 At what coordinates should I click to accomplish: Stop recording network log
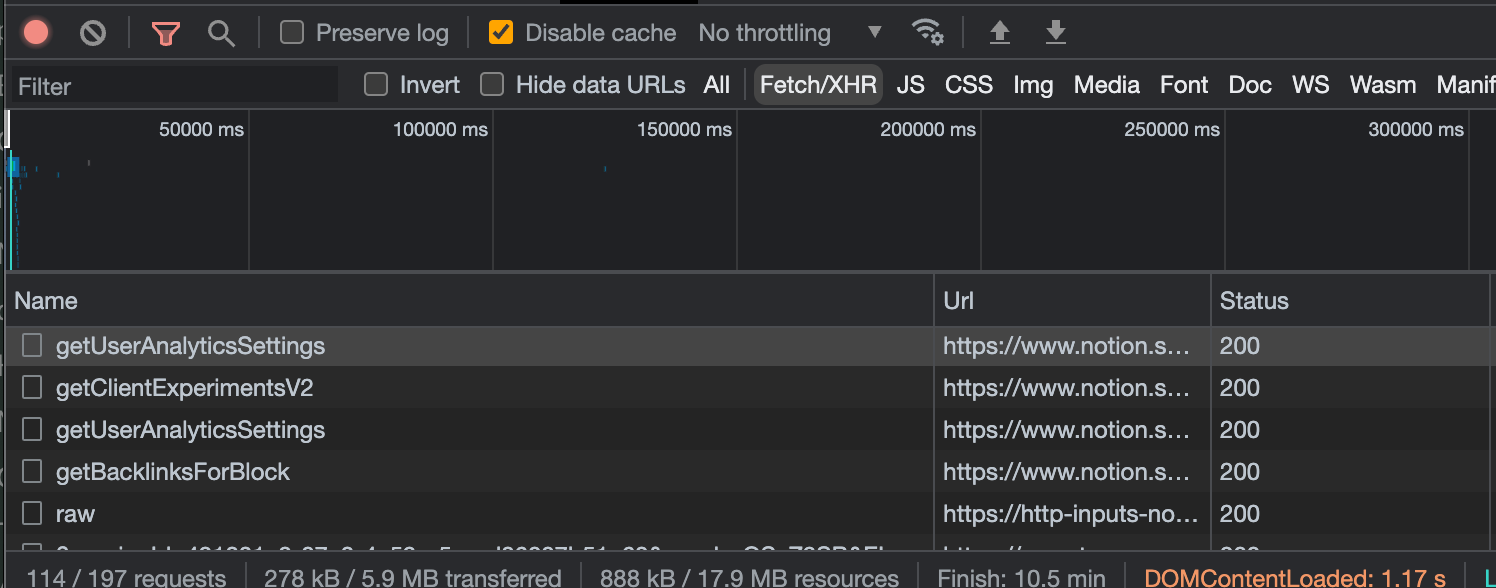36,33
